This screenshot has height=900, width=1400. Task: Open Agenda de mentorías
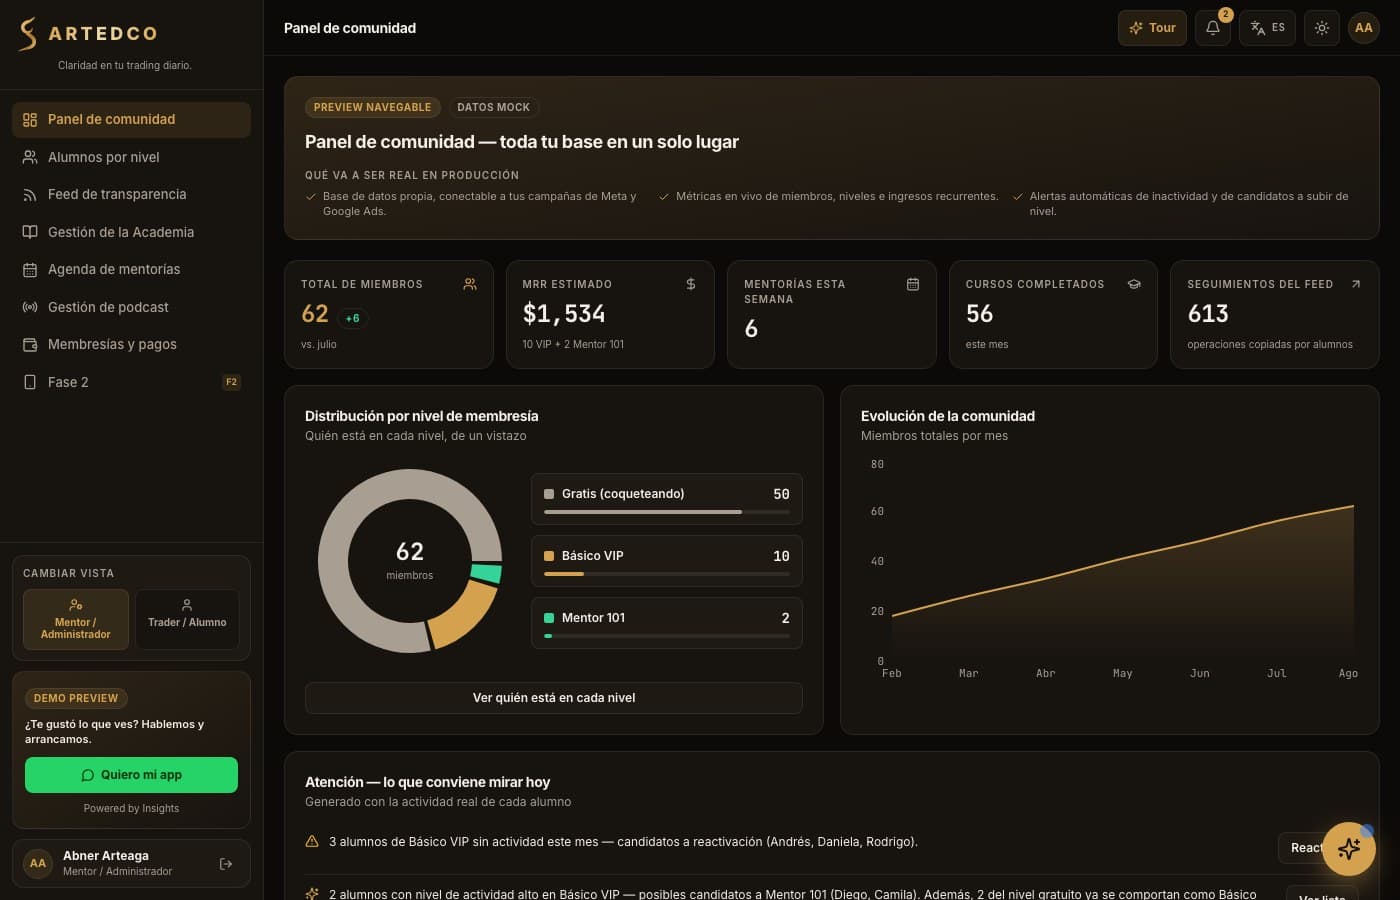[x=131, y=269]
